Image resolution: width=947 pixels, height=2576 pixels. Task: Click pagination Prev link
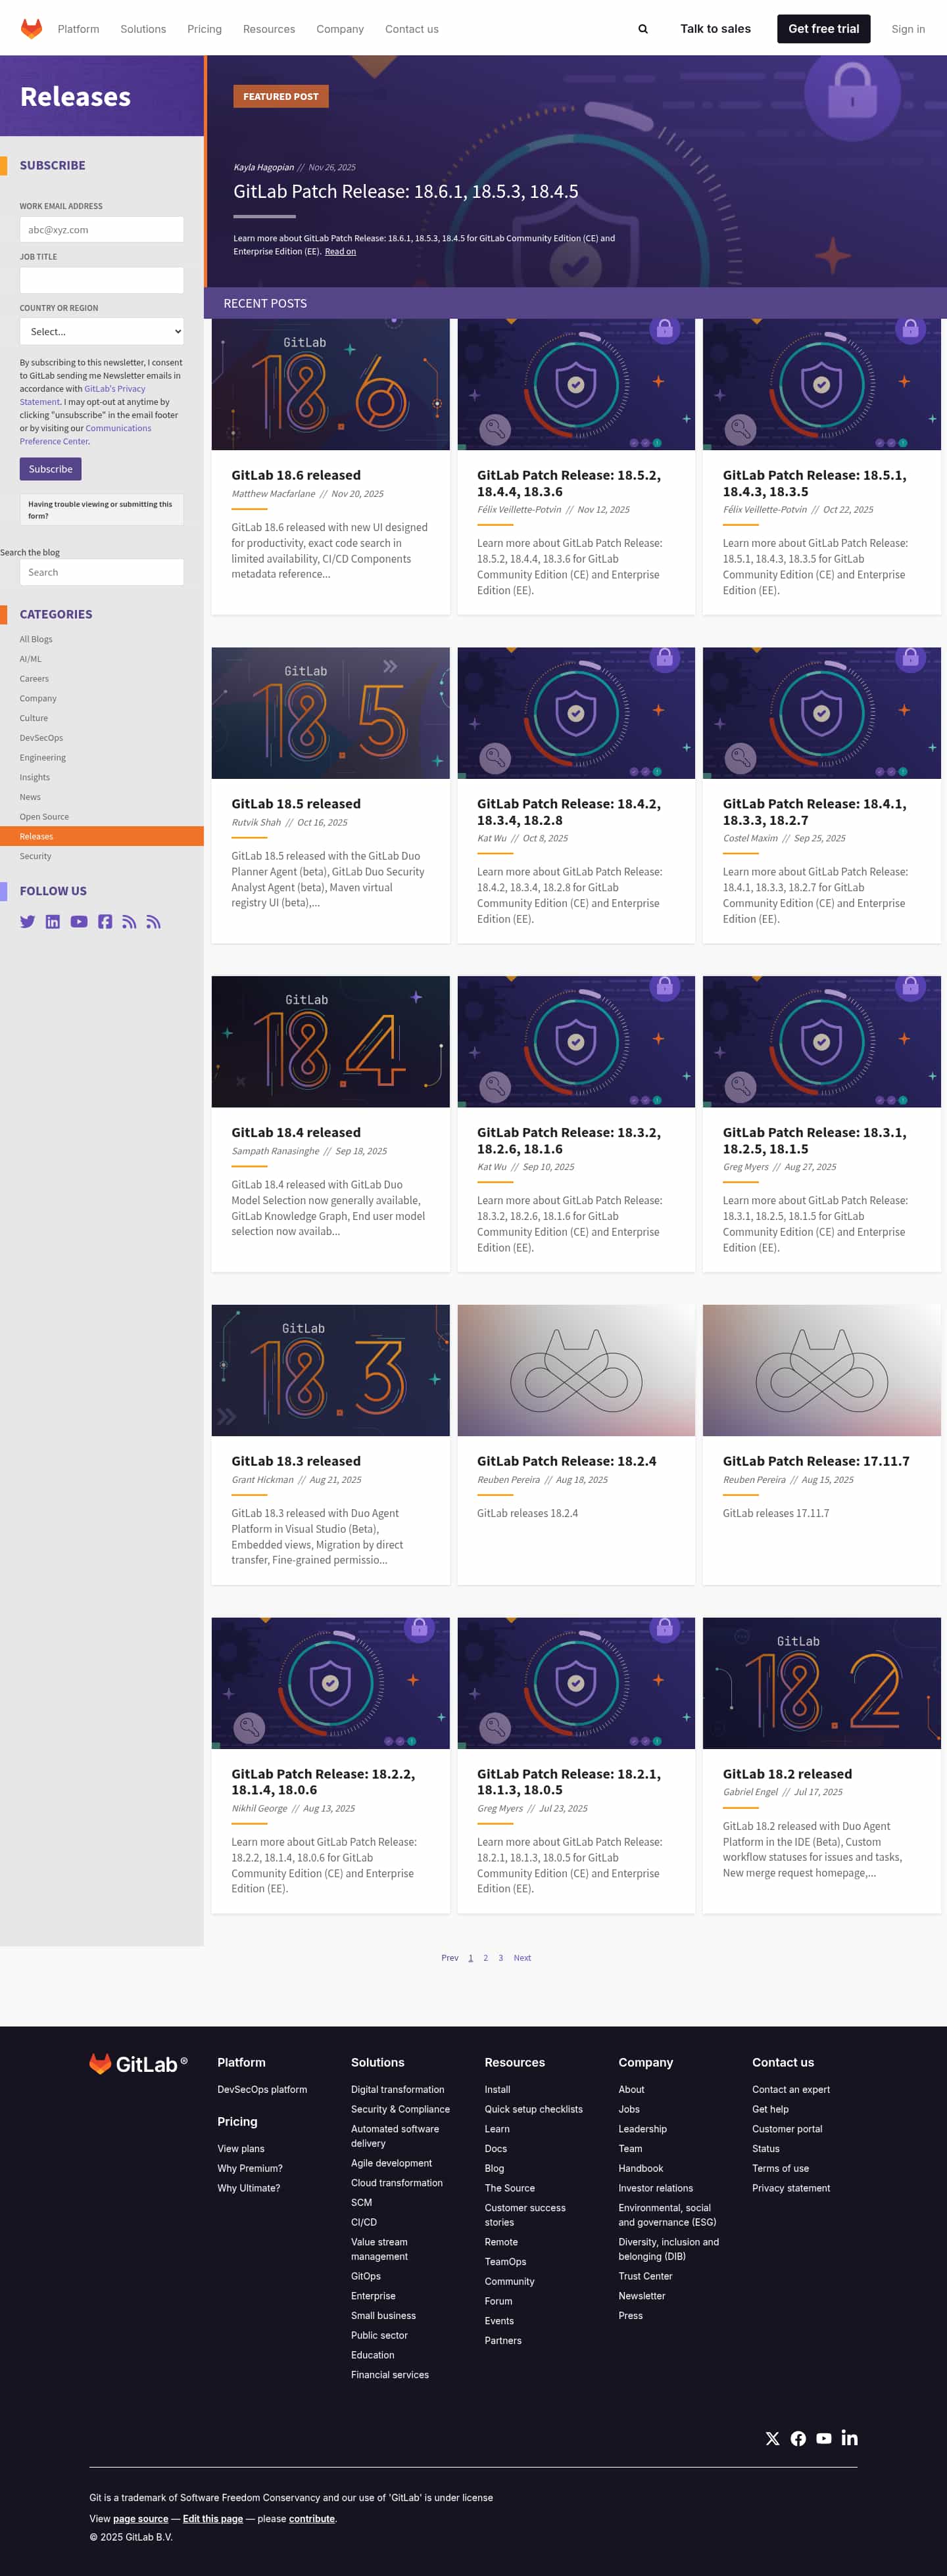(x=450, y=1958)
